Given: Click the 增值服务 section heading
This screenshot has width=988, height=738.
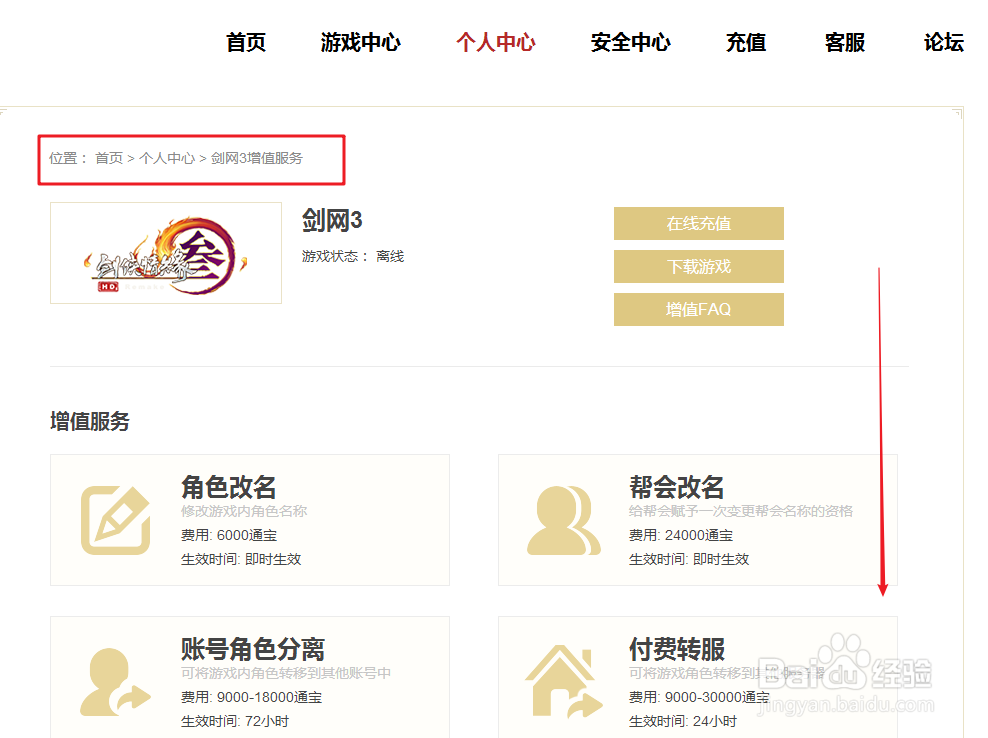Looking at the screenshot, I should click(90, 421).
